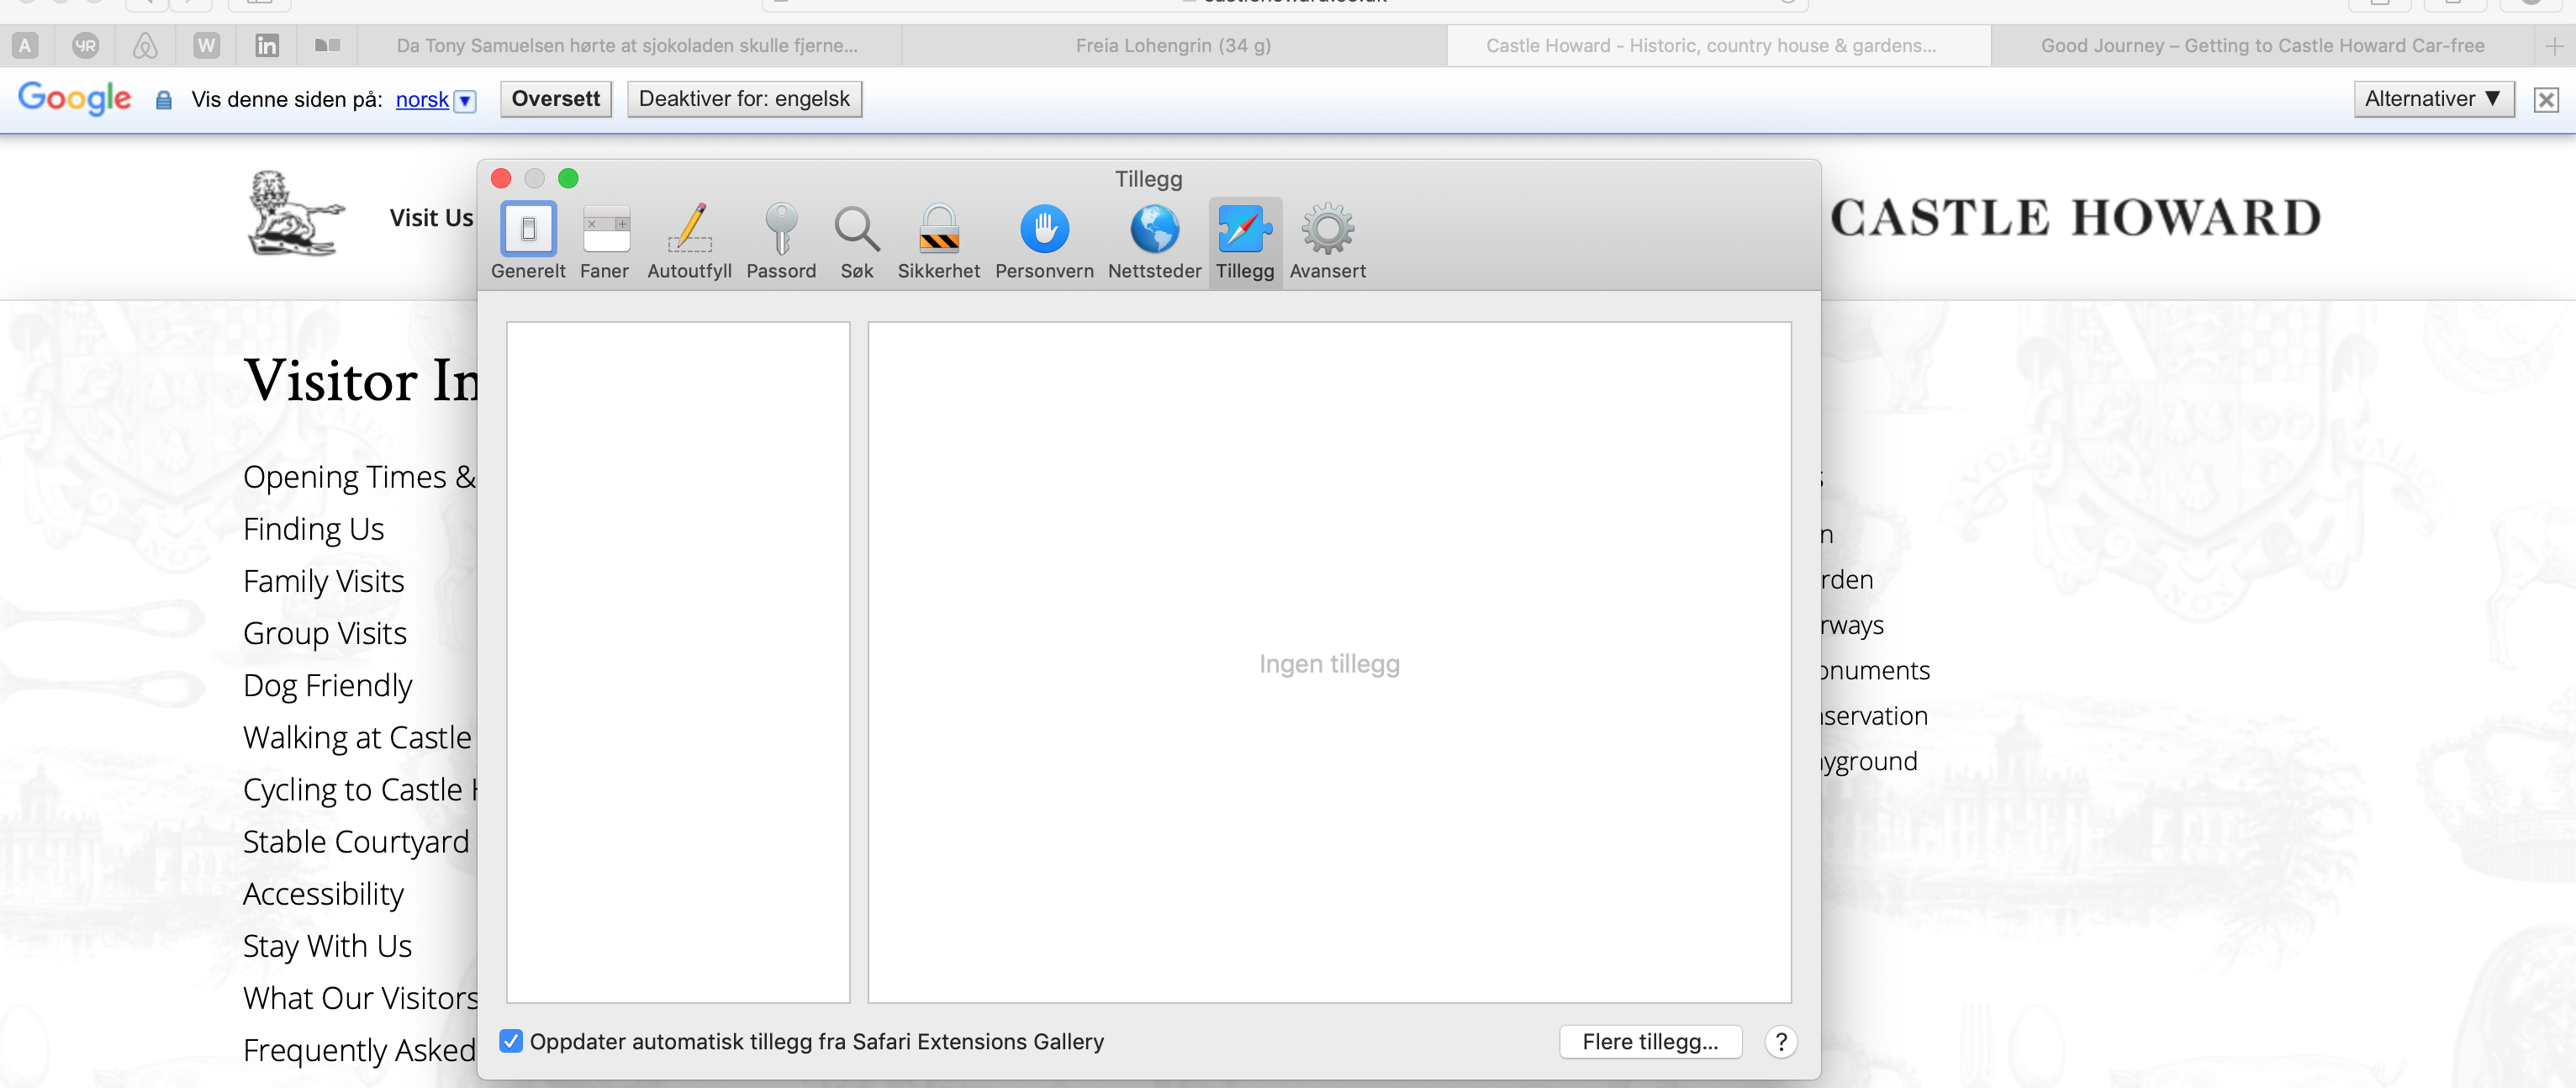Switch to Freia Lohengrin tab
2576x1088 pixels.
coord(1173,46)
